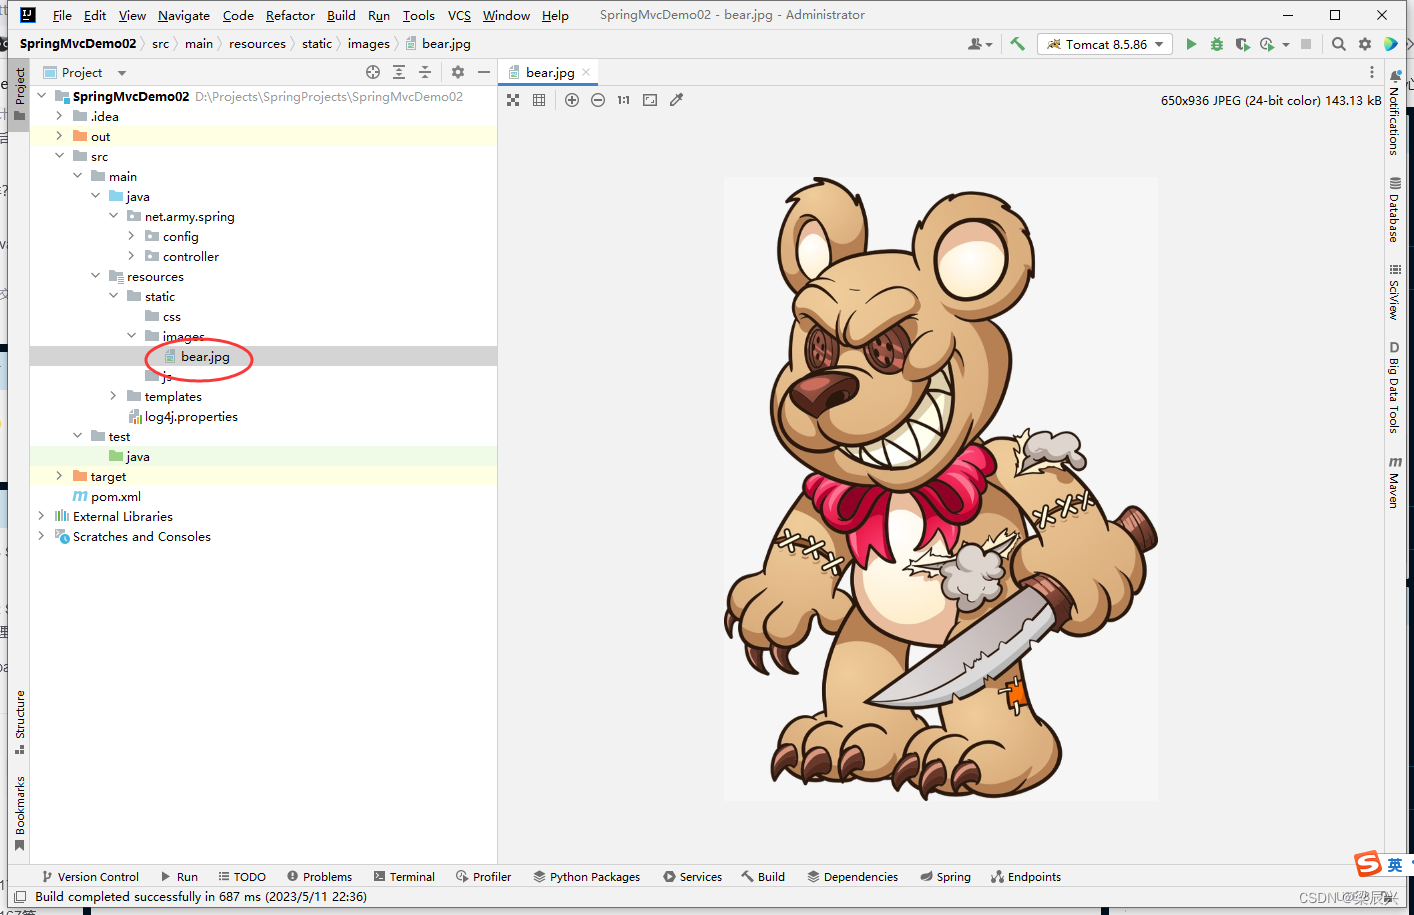The height and width of the screenshot is (915, 1414).
Task: Toggle the SciView side panel
Action: (x=1394, y=292)
